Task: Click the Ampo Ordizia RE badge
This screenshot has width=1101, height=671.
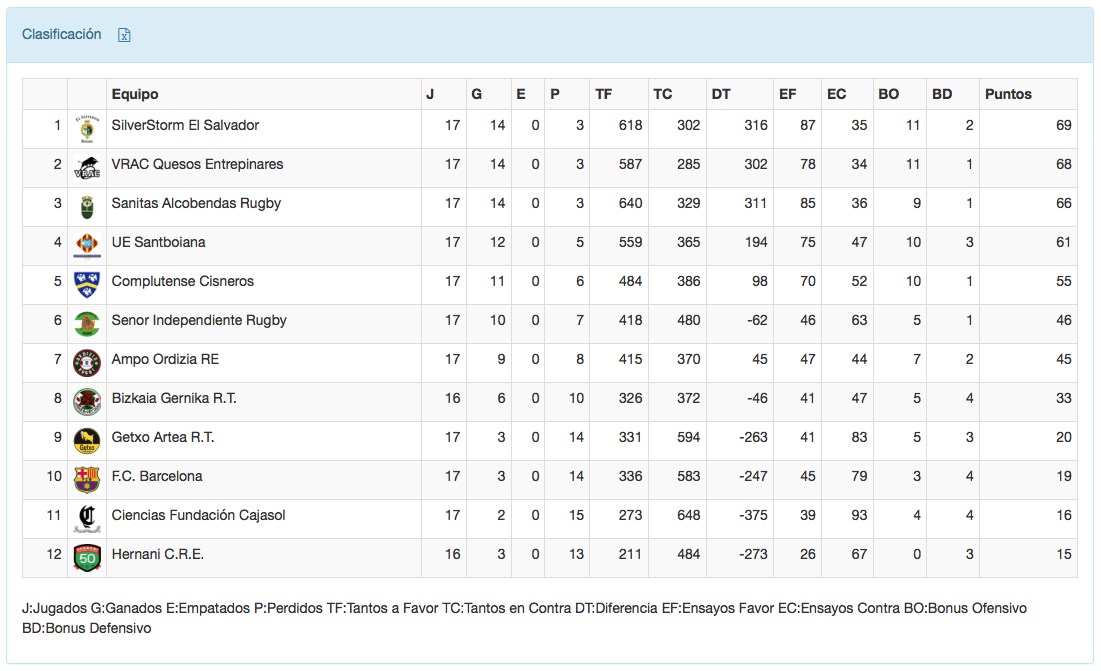Action: coord(87,363)
